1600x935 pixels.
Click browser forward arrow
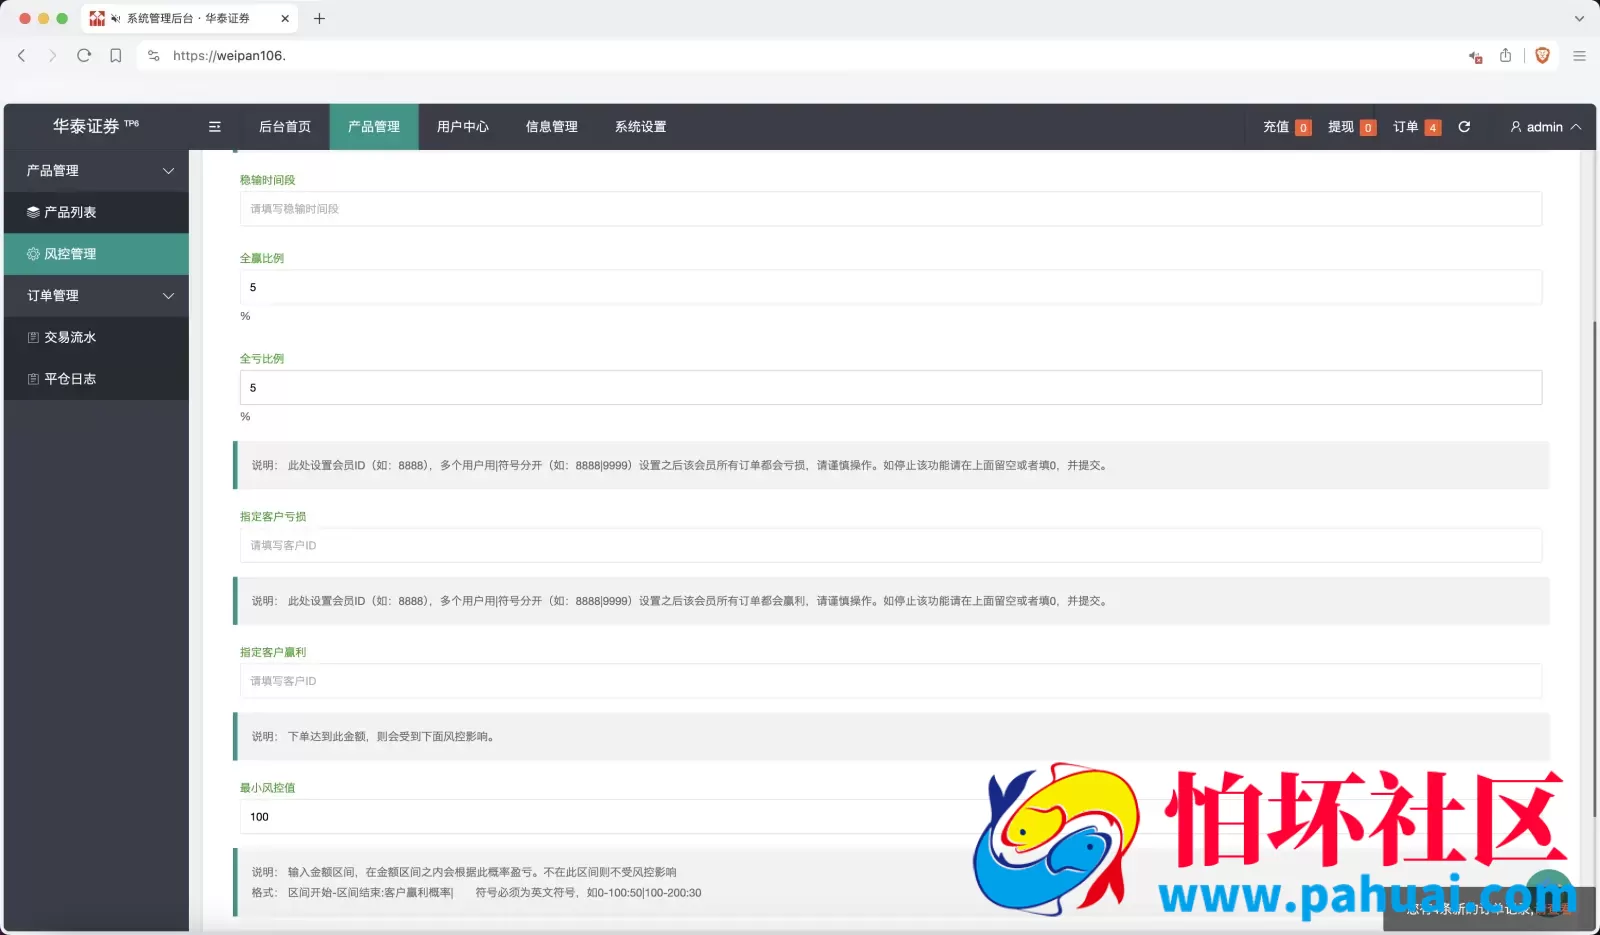(53, 56)
